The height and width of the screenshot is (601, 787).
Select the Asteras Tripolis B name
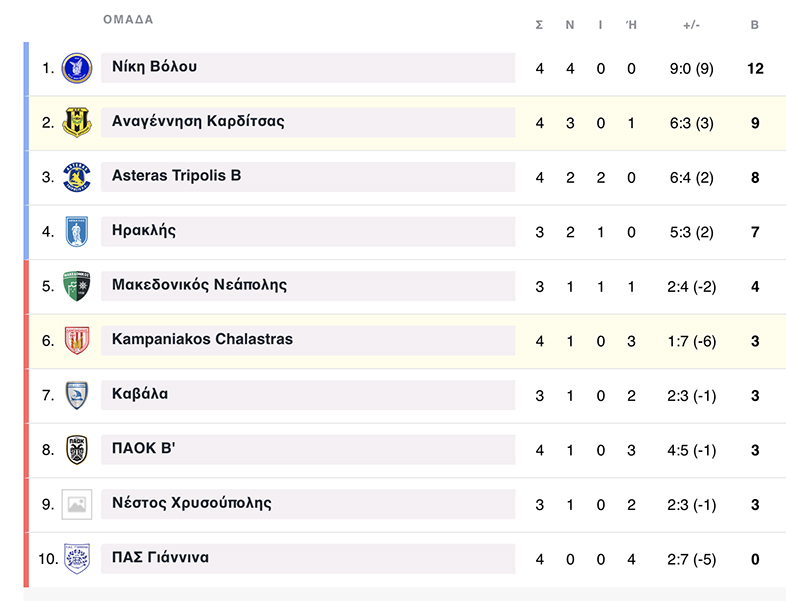(x=176, y=176)
